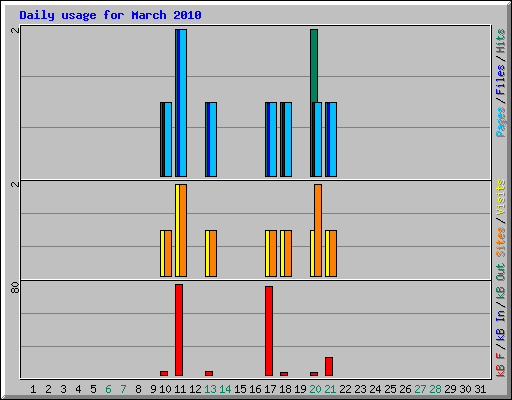Click the red kB bar for day 21
Viewport: 512px width, 400px height.
[329, 366]
